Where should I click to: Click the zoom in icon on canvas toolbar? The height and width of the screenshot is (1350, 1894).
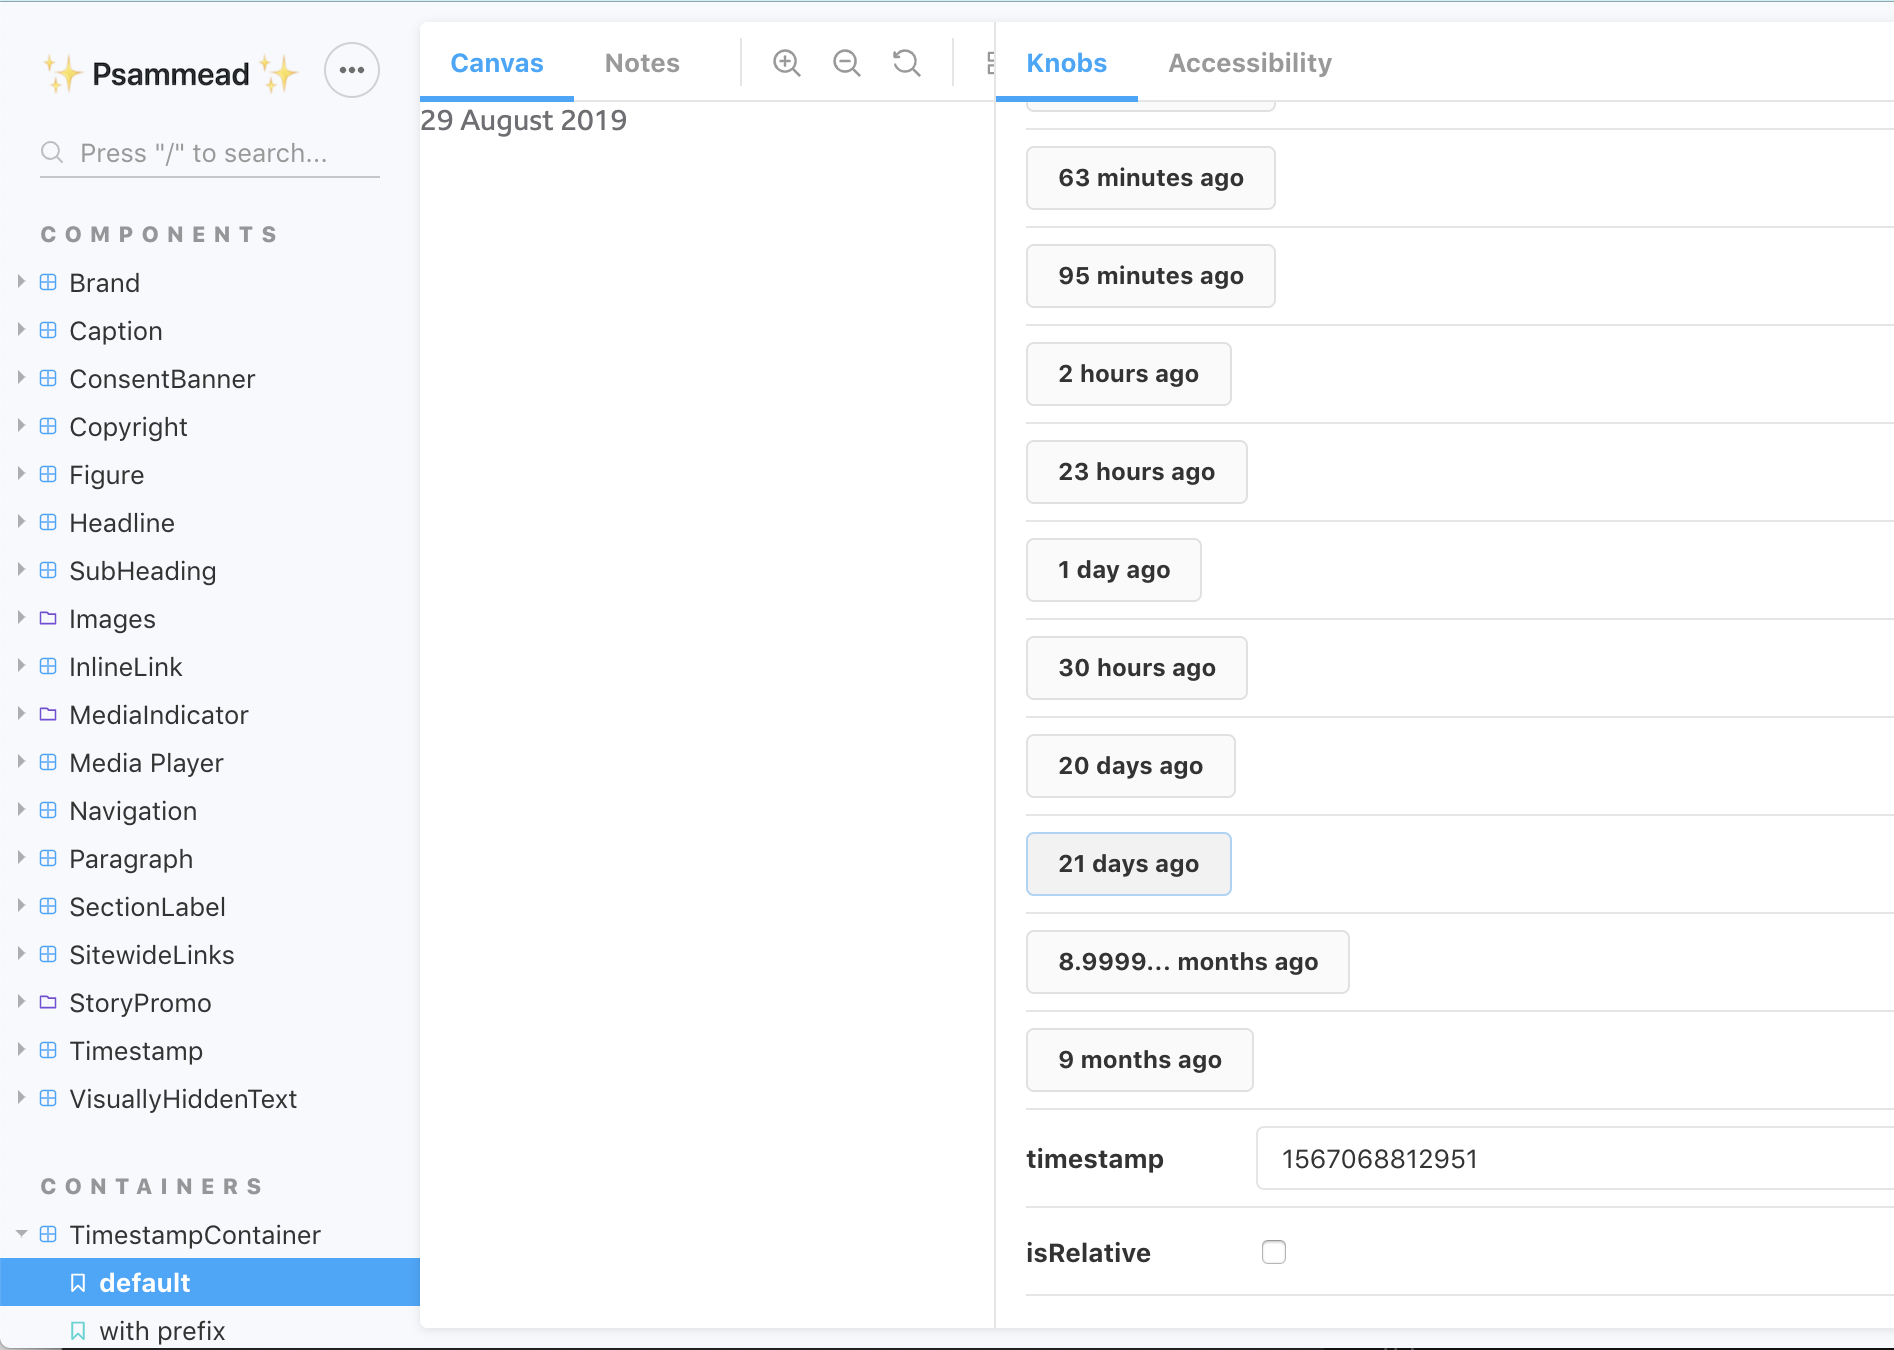point(786,62)
